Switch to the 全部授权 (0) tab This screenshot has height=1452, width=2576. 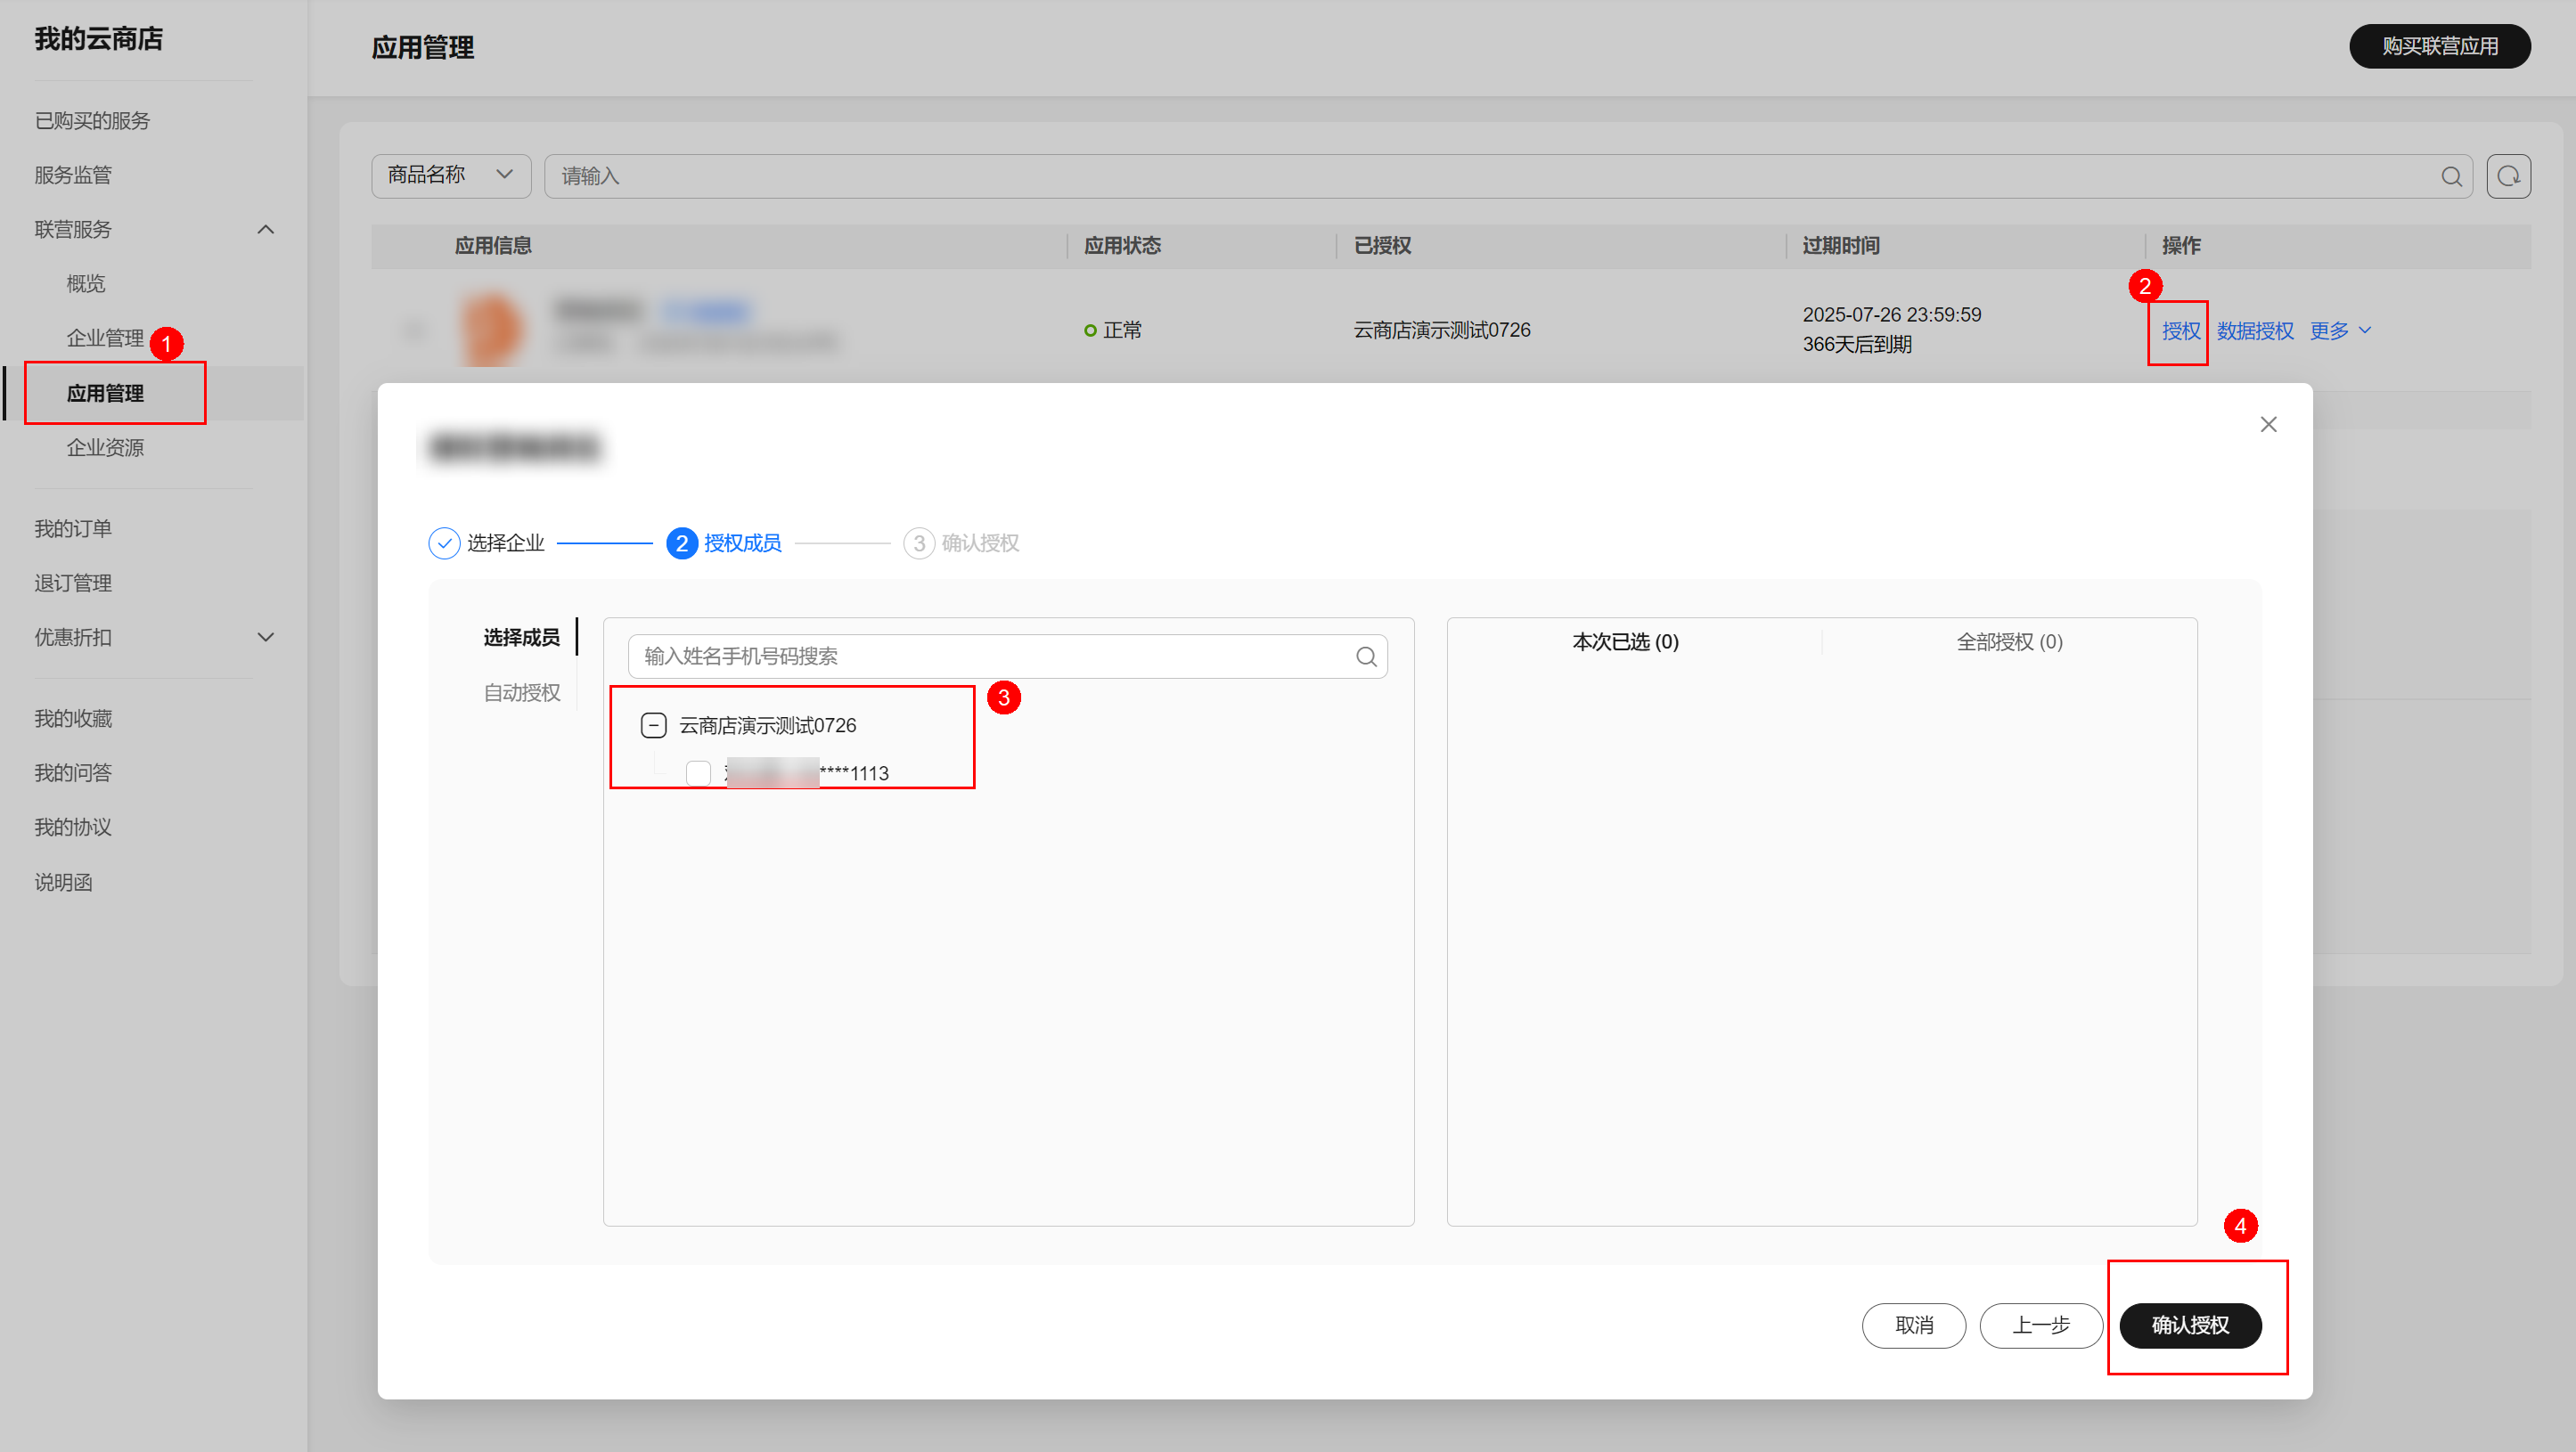click(2008, 642)
